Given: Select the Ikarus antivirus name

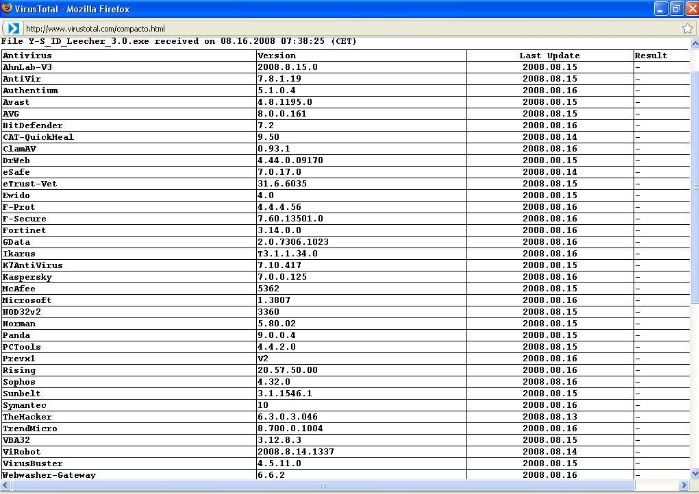Looking at the screenshot, I should 19,254.
